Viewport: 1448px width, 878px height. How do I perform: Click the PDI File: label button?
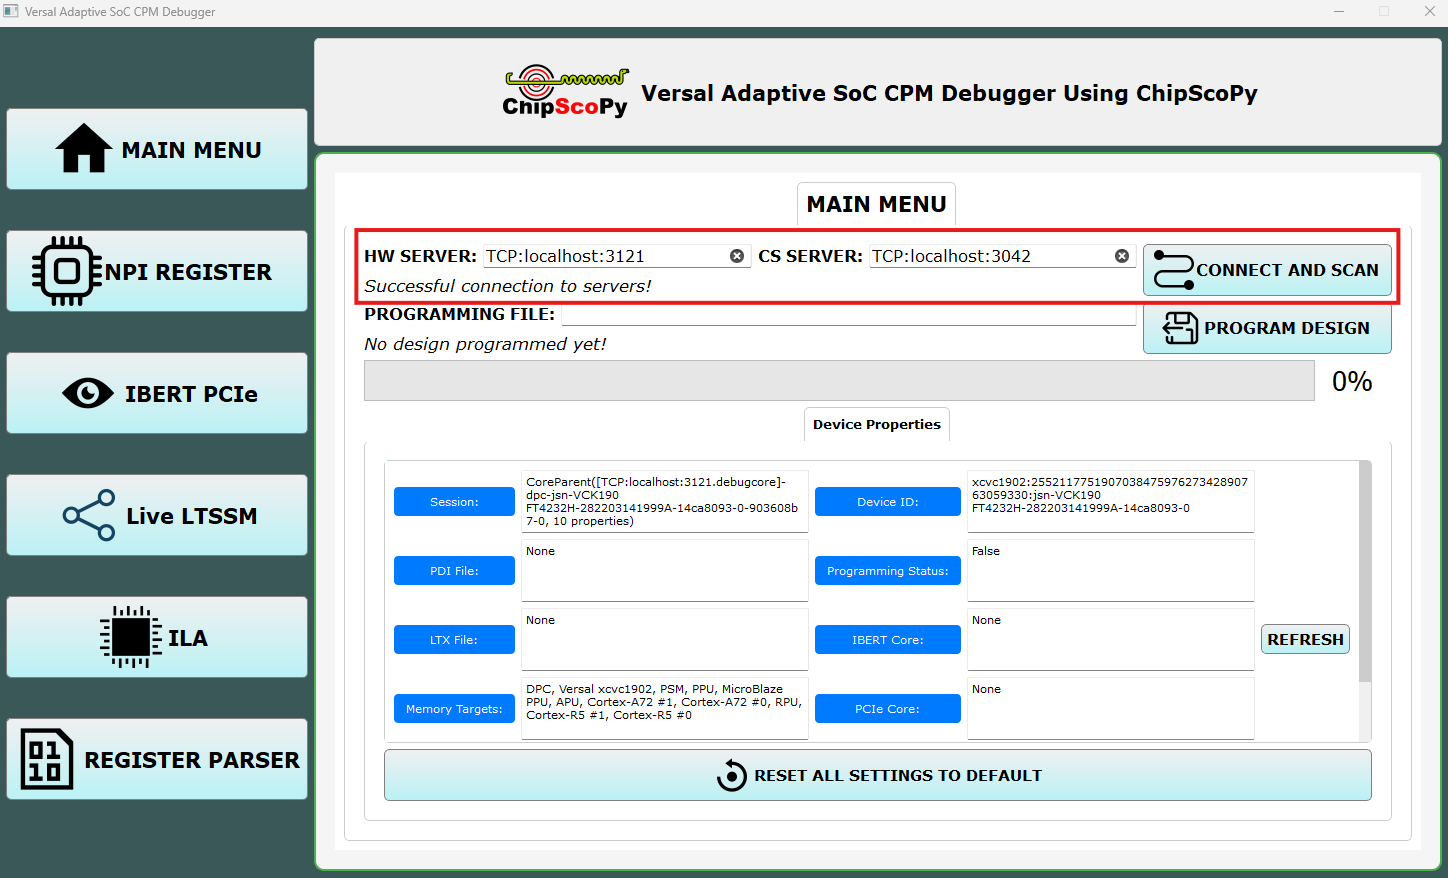tap(454, 571)
